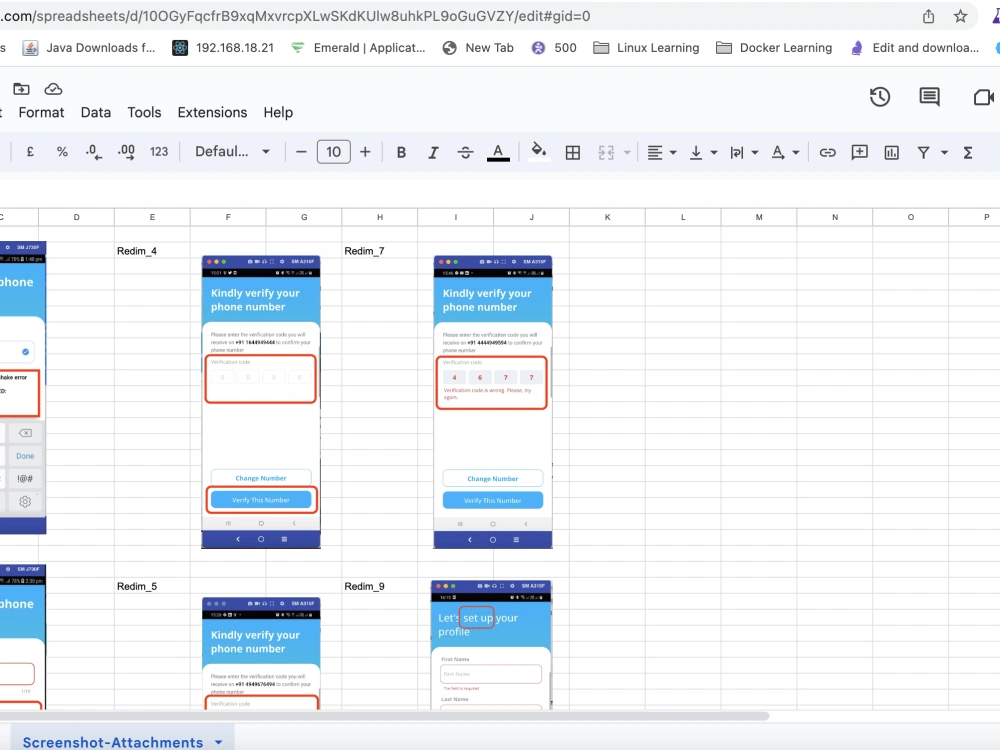
Task: Click the move to folder icon
Action: 21,89
